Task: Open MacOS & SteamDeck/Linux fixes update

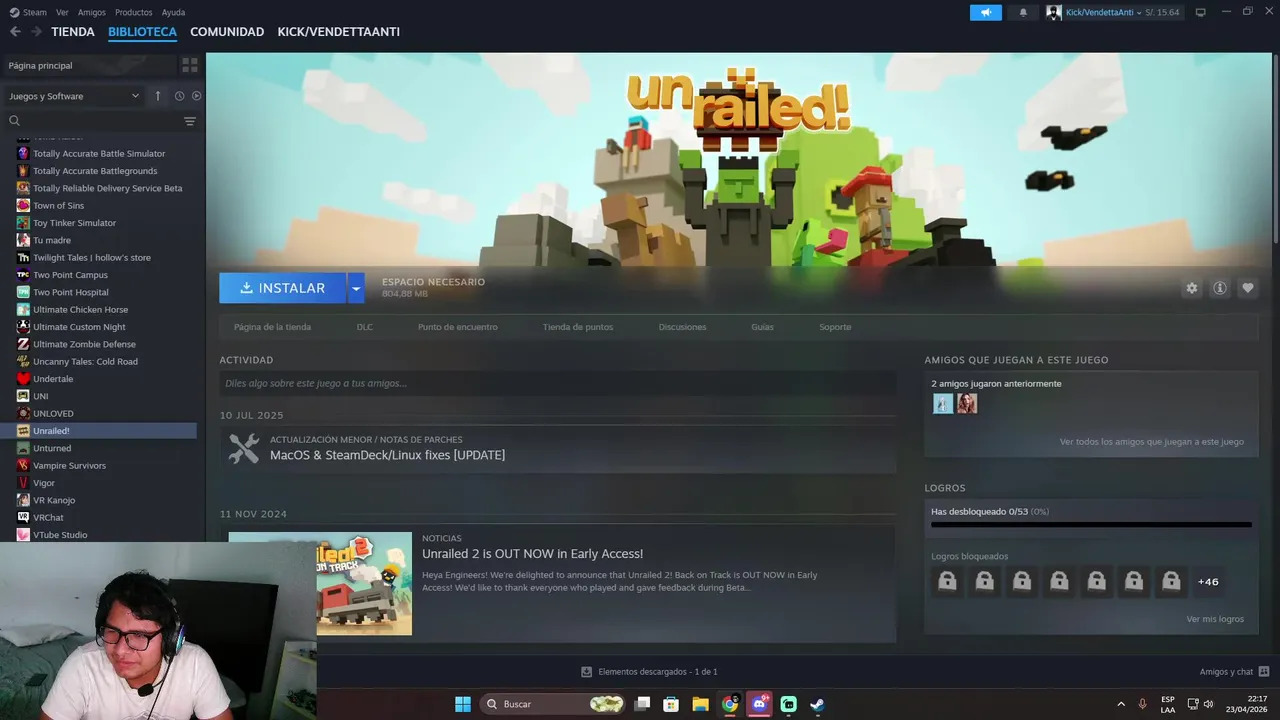Action: (x=387, y=455)
